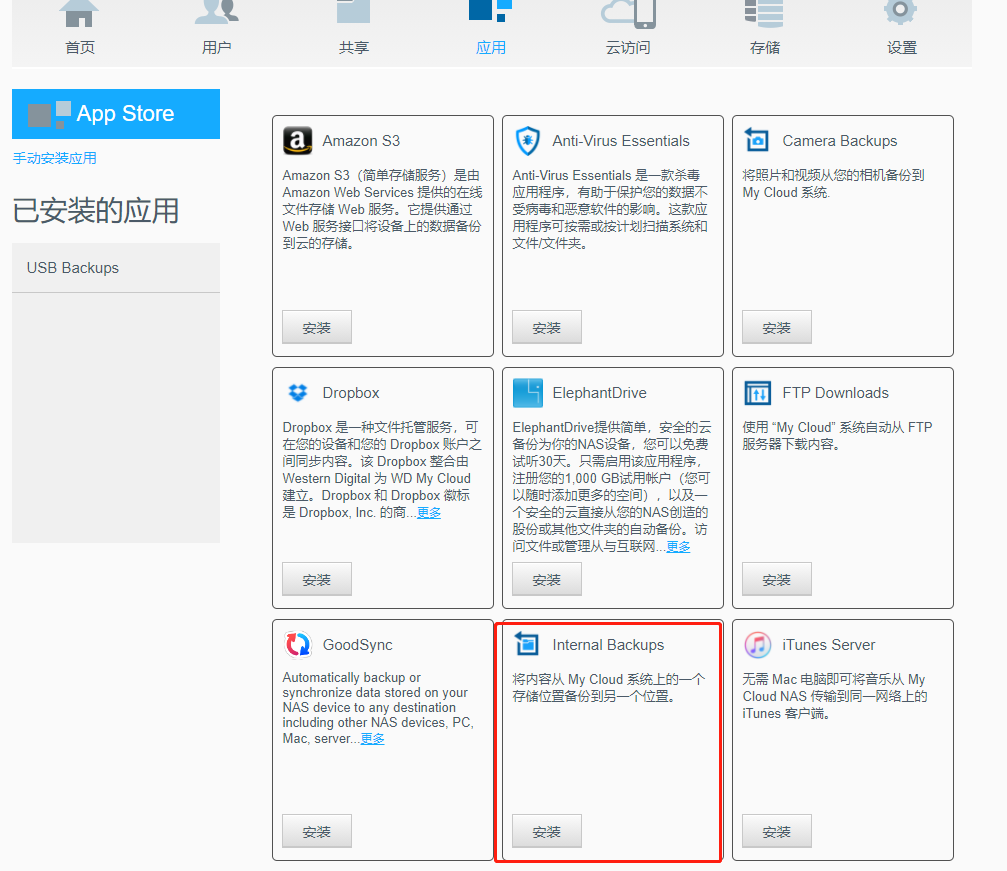Switch to the 云访问 tab label
This screenshot has width=1007, height=871.
pos(628,48)
